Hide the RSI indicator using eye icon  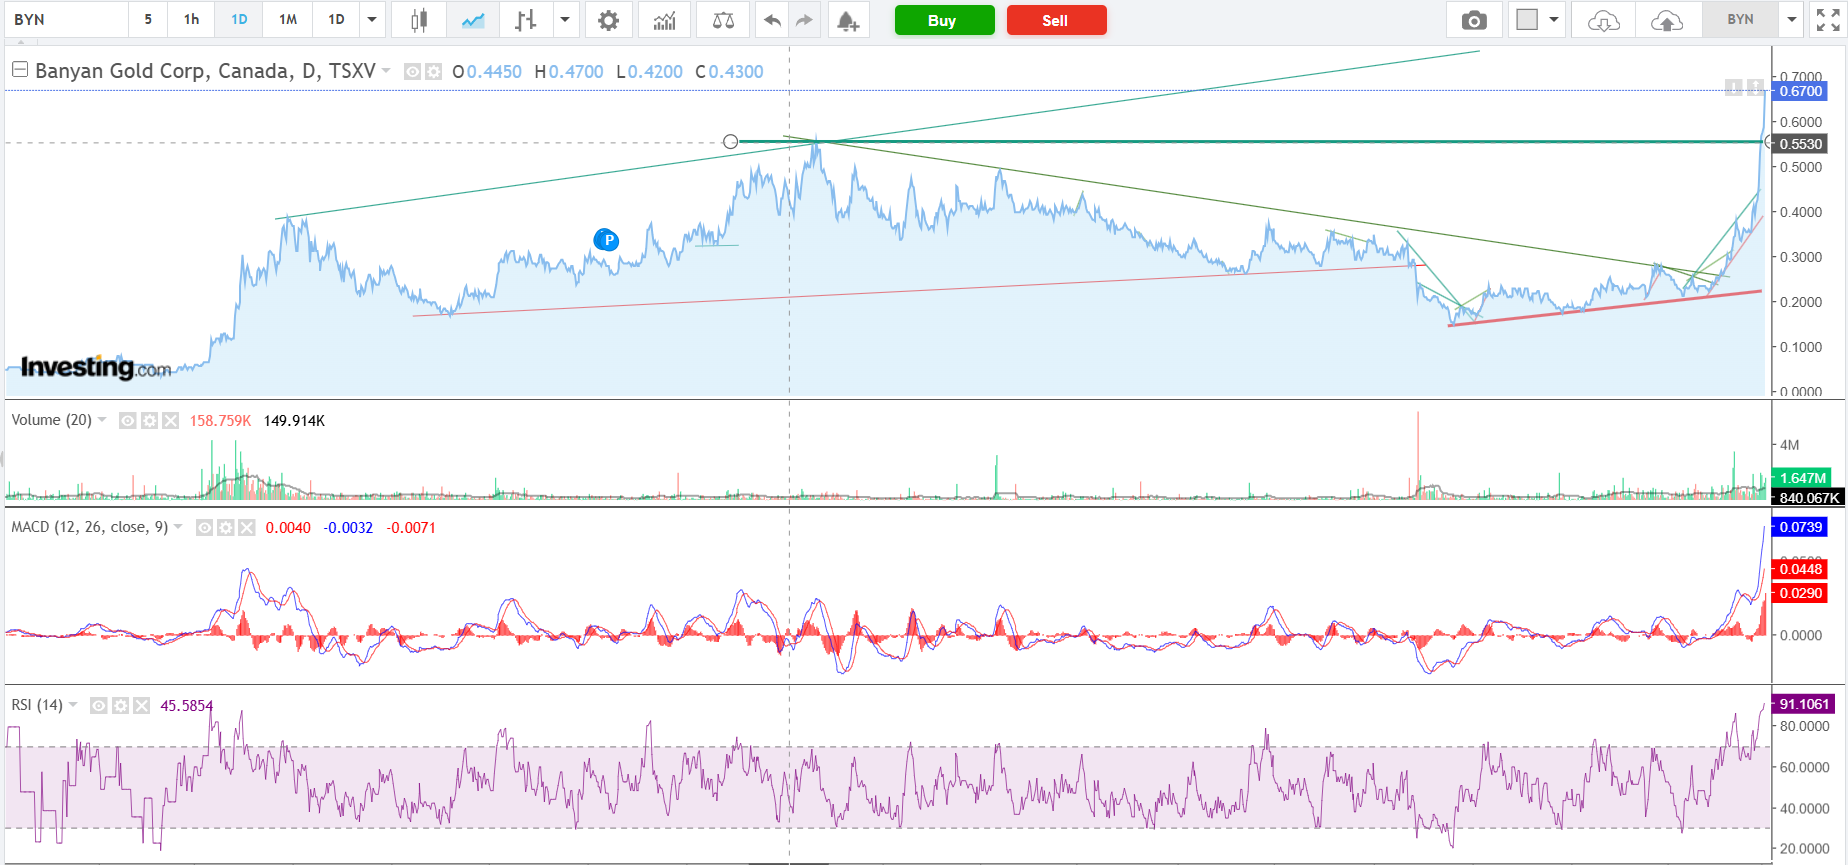[99, 706]
